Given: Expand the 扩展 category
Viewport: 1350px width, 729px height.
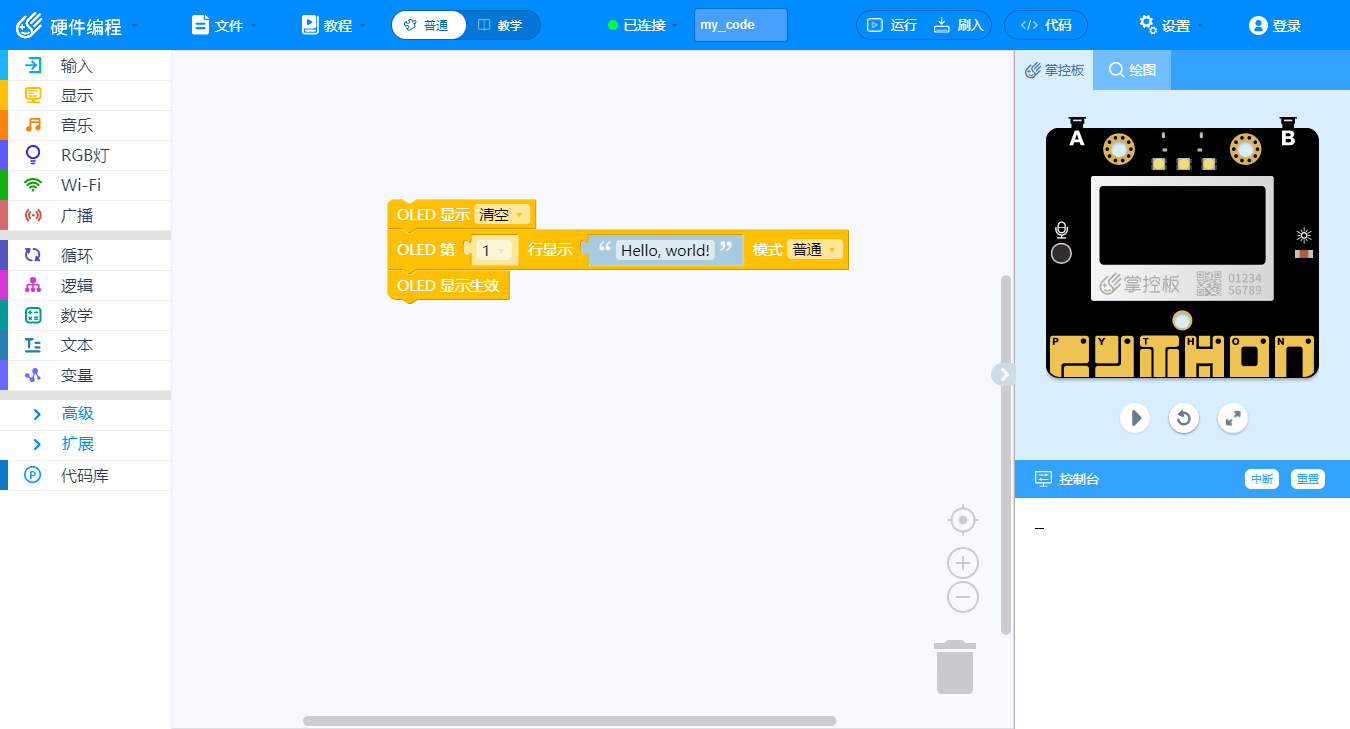Looking at the screenshot, I should pos(85,444).
